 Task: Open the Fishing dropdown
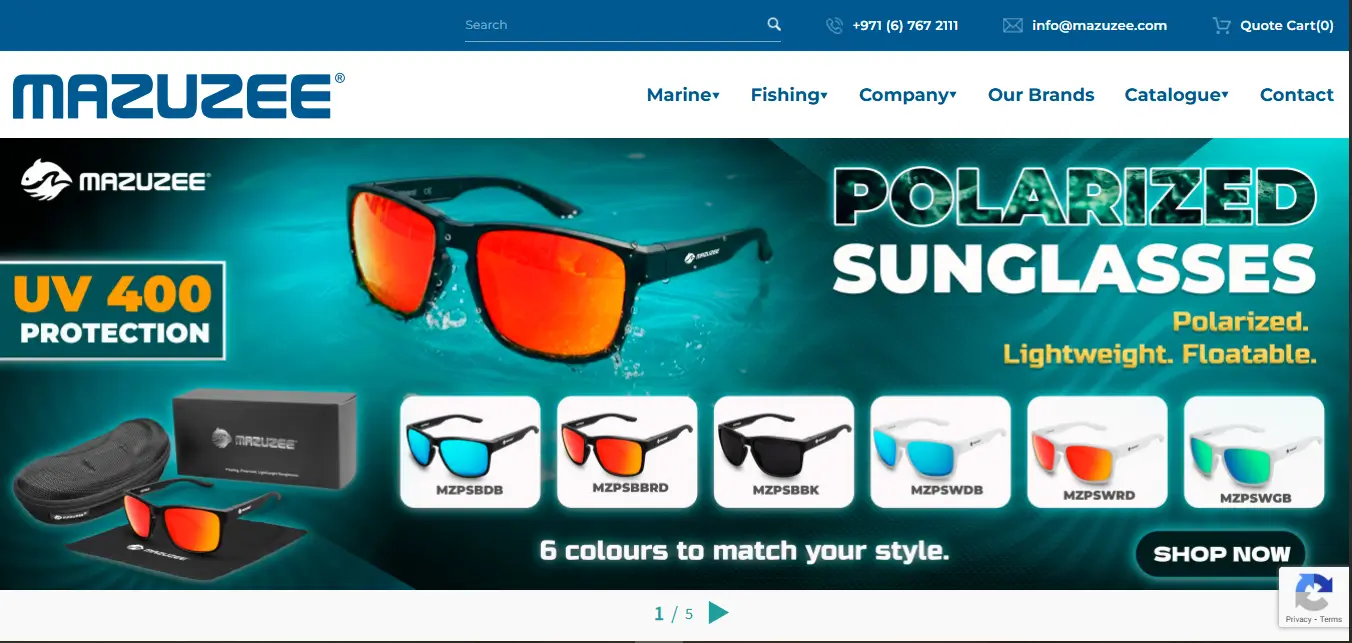click(x=789, y=94)
